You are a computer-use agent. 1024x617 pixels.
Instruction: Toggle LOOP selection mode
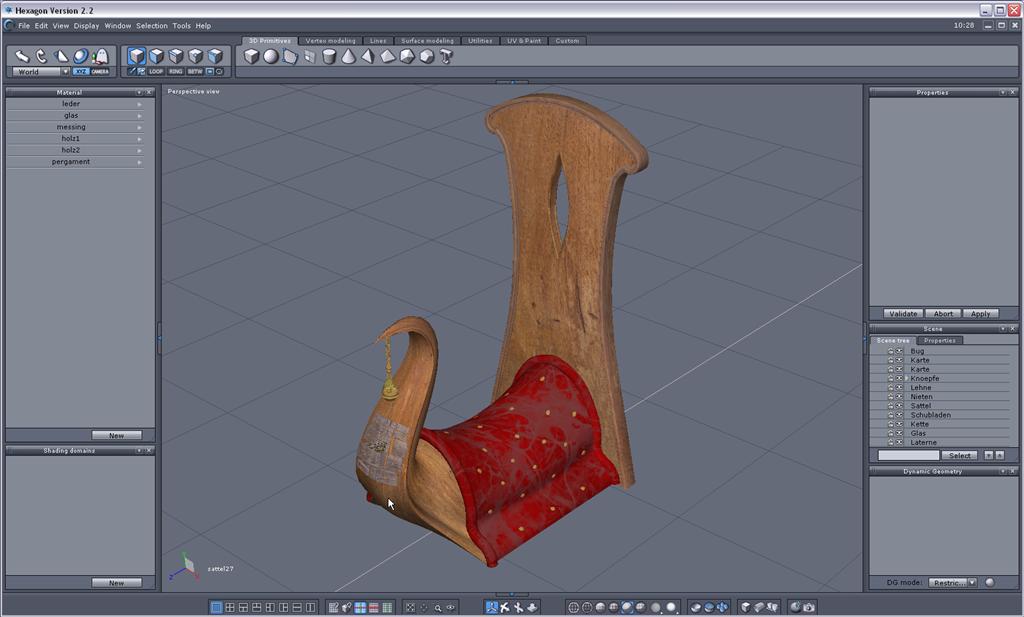click(156, 72)
